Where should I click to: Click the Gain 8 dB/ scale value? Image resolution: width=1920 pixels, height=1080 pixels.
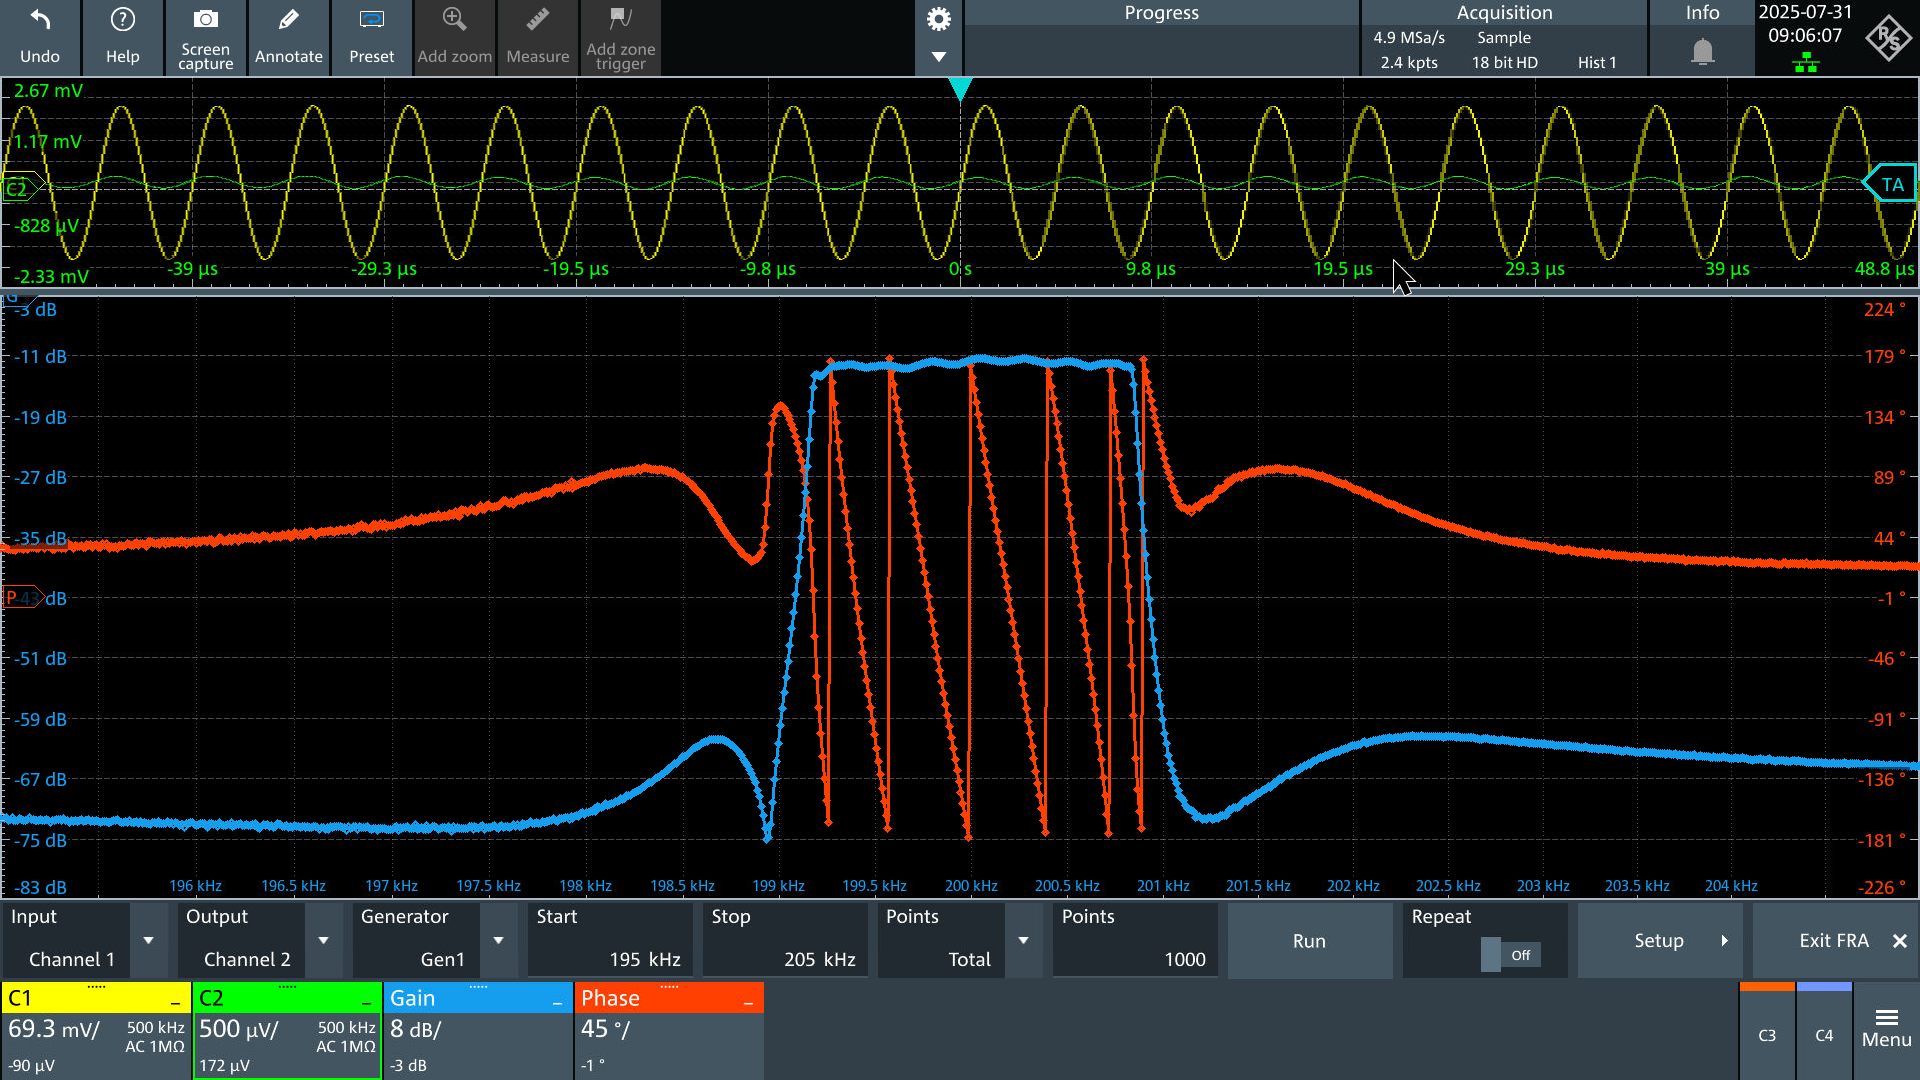tap(415, 1029)
